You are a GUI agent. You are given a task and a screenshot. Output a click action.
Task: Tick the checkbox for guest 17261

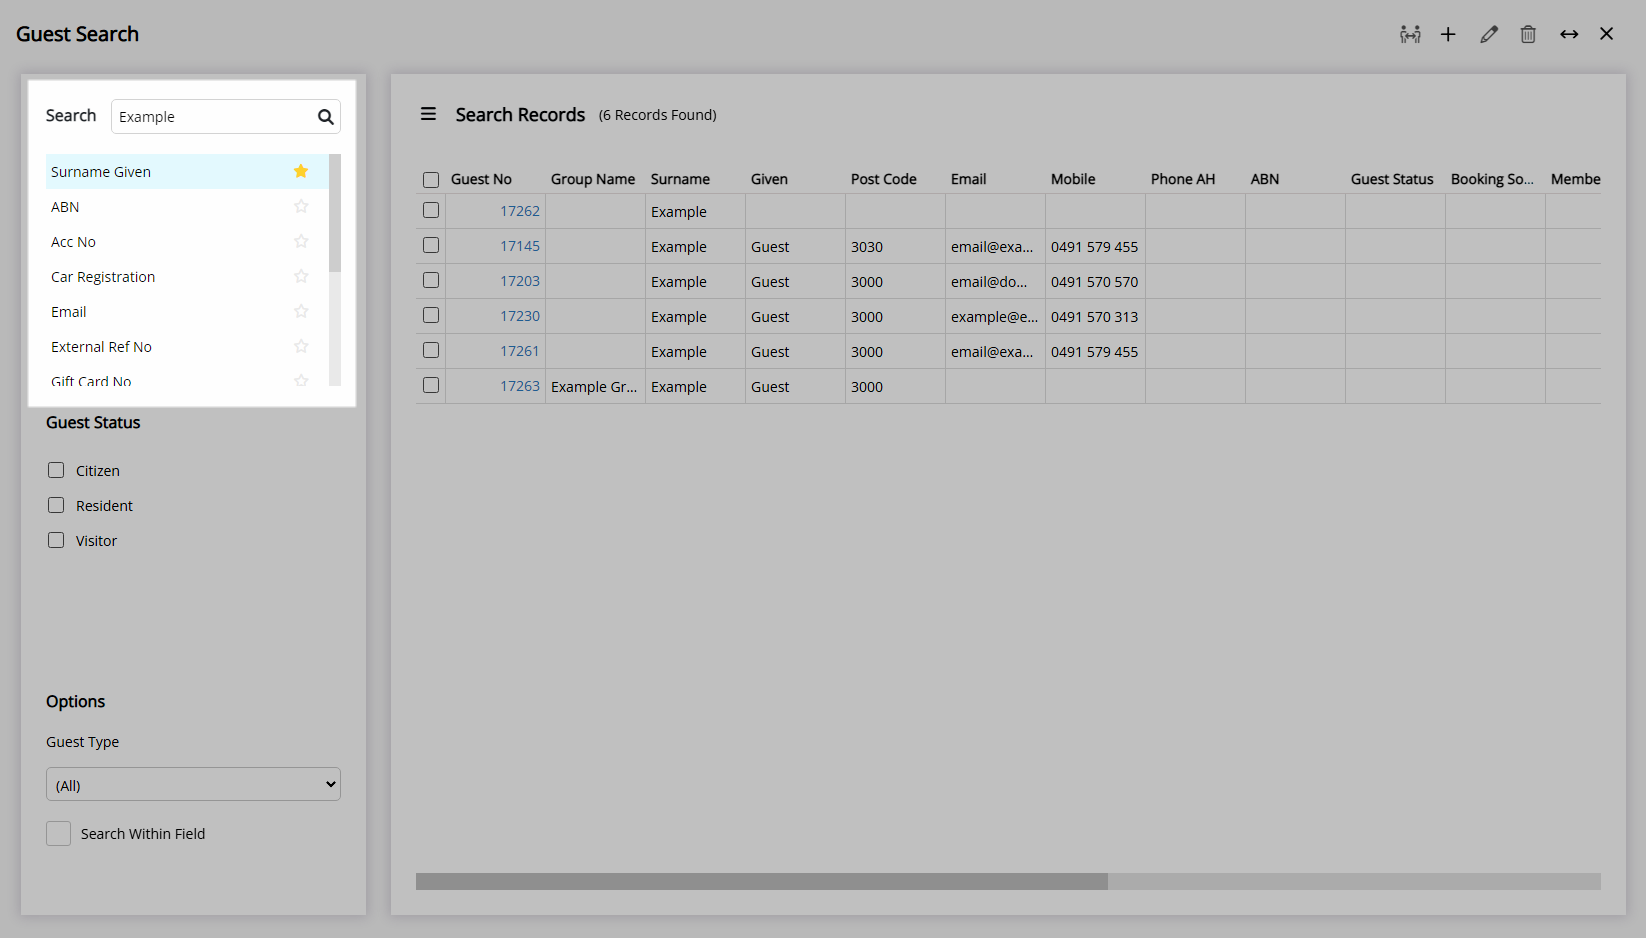point(431,350)
